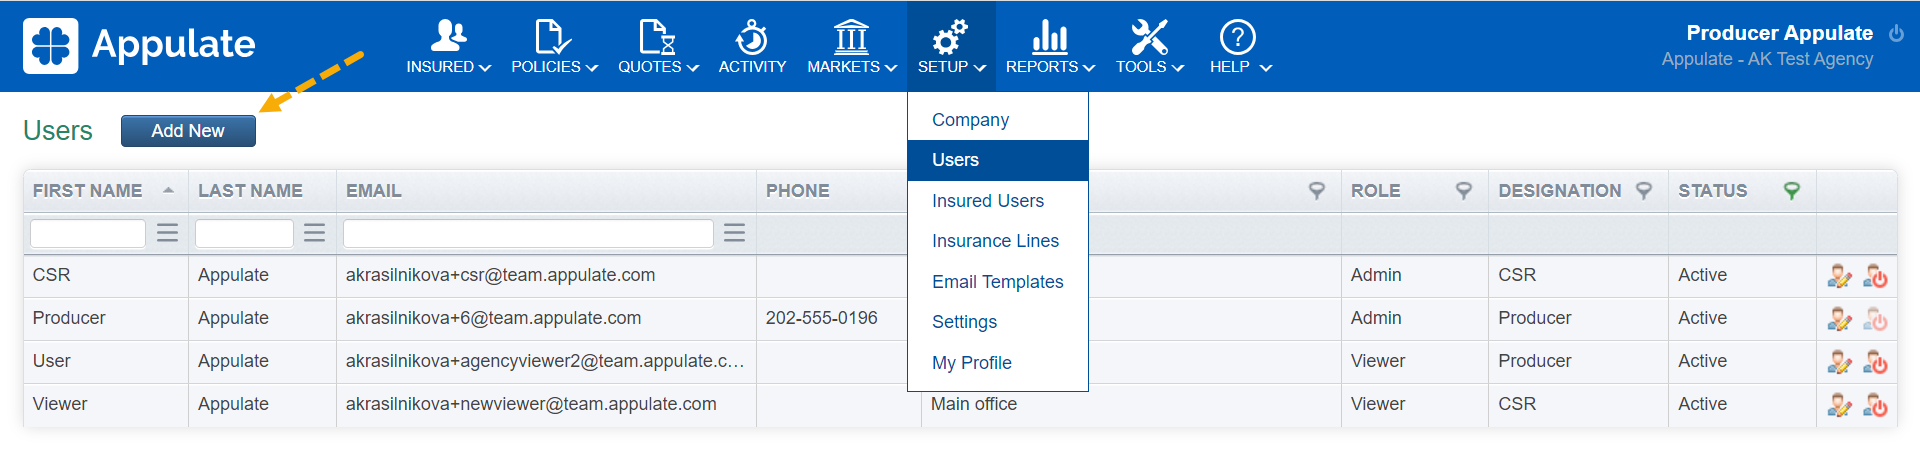Click the Appulate logo icon
Image resolution: width=1920 pixels, height=471 pixels.
click(50, 46)
